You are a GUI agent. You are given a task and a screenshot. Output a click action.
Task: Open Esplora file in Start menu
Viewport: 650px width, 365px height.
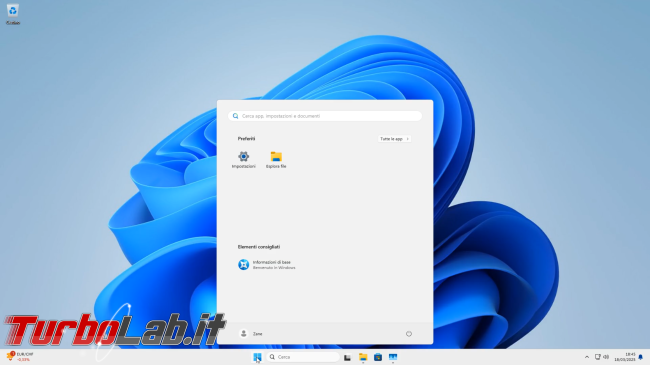coord(276,159)
